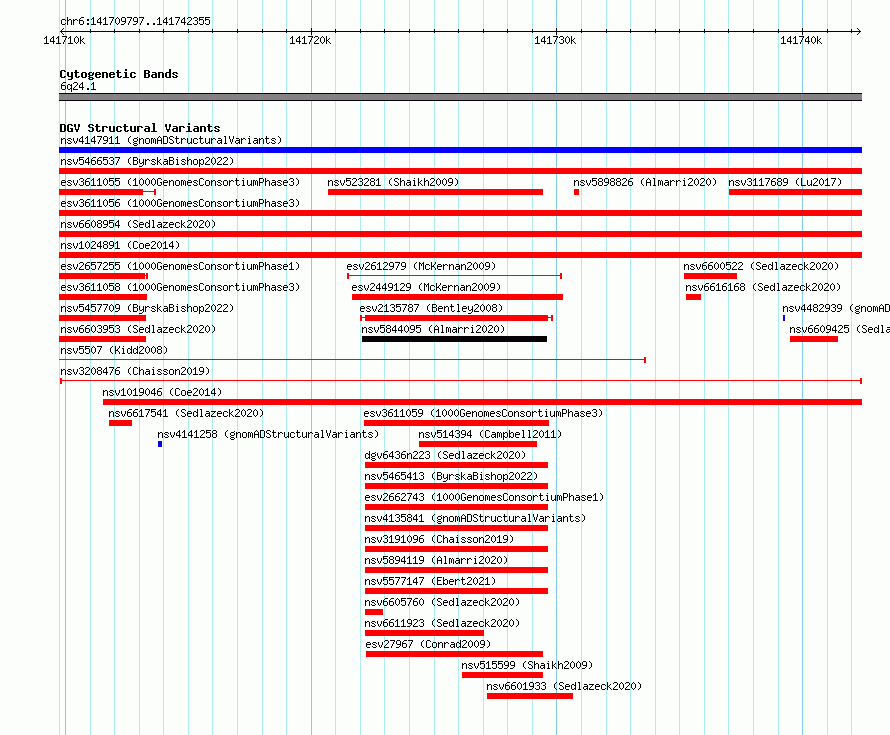Click the 141720k ruler tick label
Viewport: 890px width, 735px height.
coord(310,40)
